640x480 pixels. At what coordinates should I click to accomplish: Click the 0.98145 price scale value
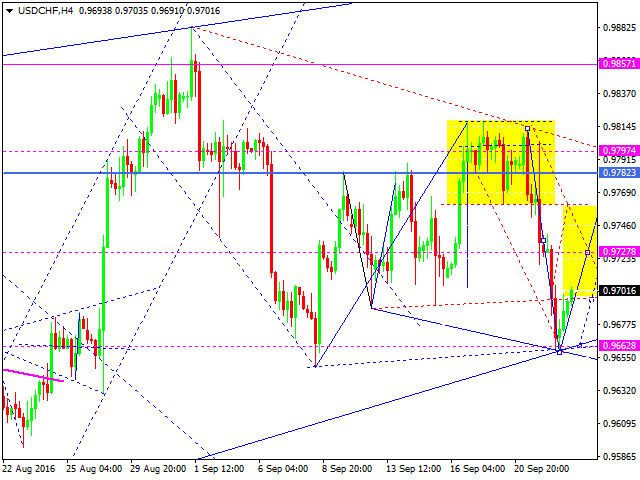tap(619, 127)
